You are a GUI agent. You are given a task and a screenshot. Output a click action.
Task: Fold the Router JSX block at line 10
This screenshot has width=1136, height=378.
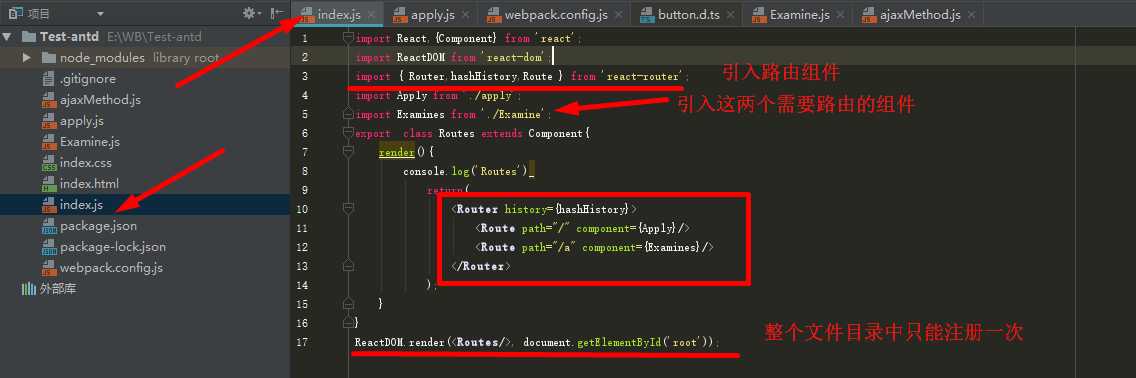tap(348, 209)
